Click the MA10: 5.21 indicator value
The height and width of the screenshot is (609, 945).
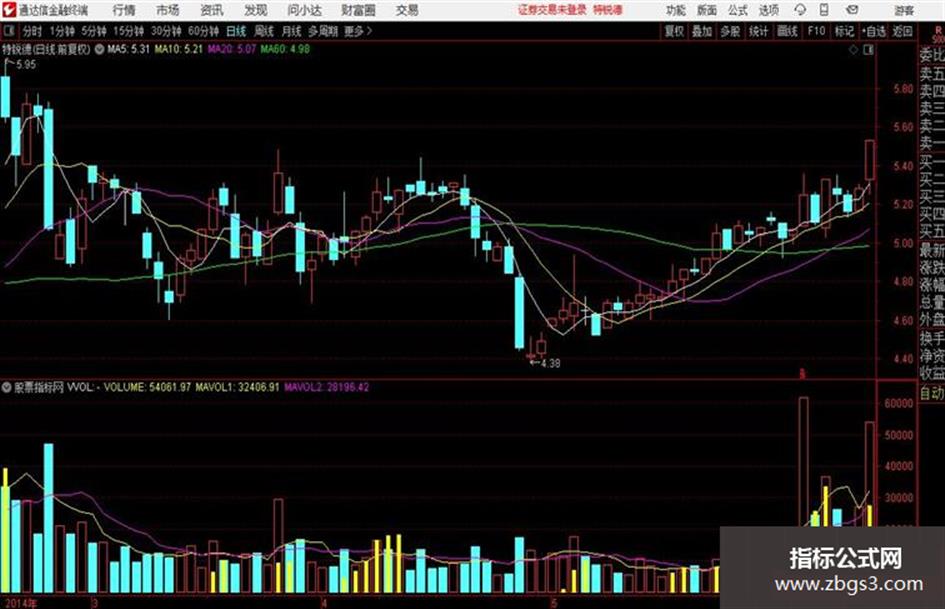179,49
